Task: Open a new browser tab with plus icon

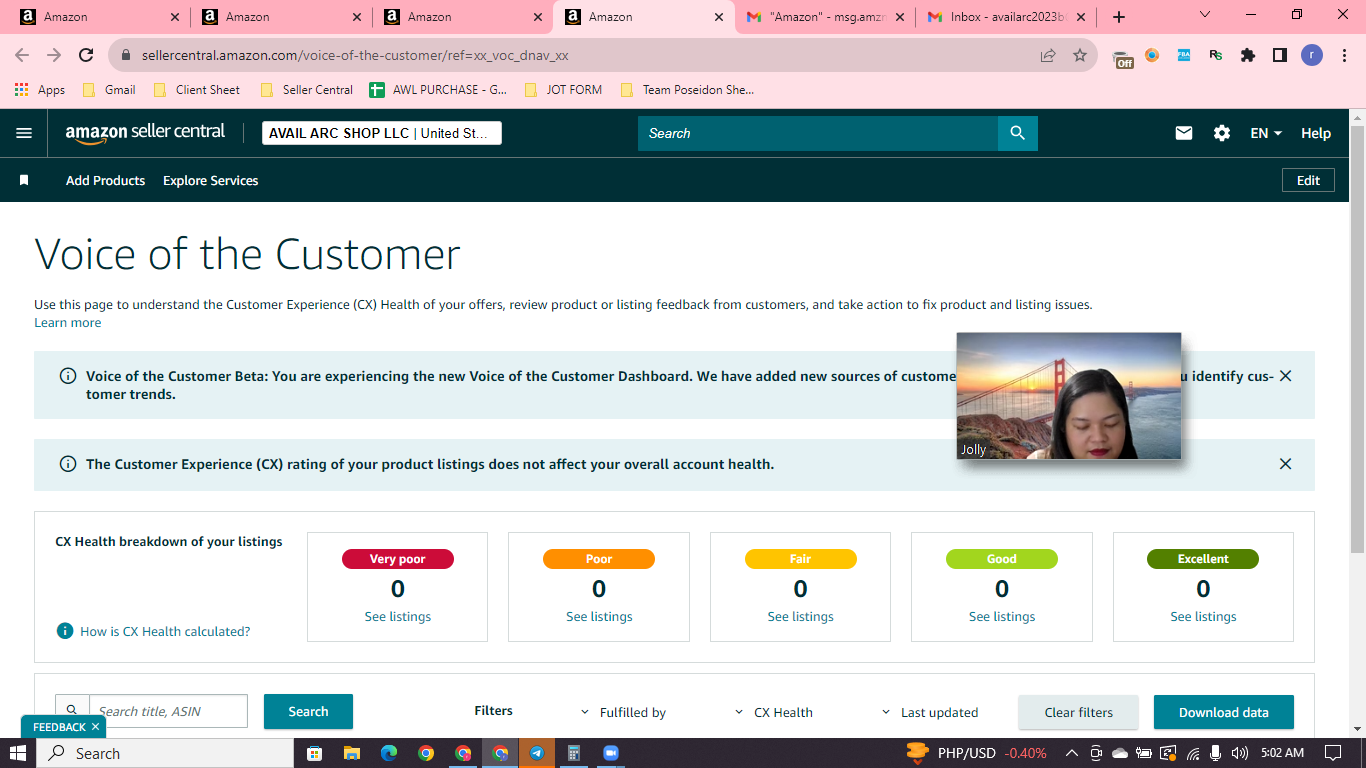Action: click(1119, 17)
